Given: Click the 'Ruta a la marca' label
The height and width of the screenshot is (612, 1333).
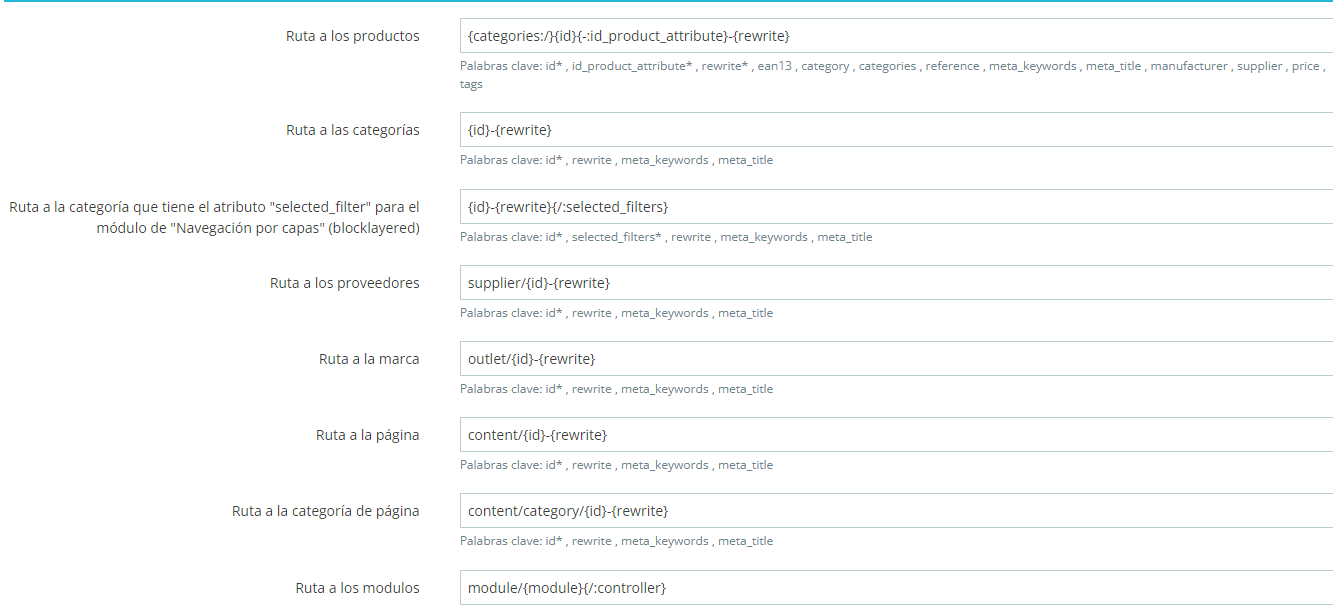Looking at the screenshot, I should coord(369,359).
